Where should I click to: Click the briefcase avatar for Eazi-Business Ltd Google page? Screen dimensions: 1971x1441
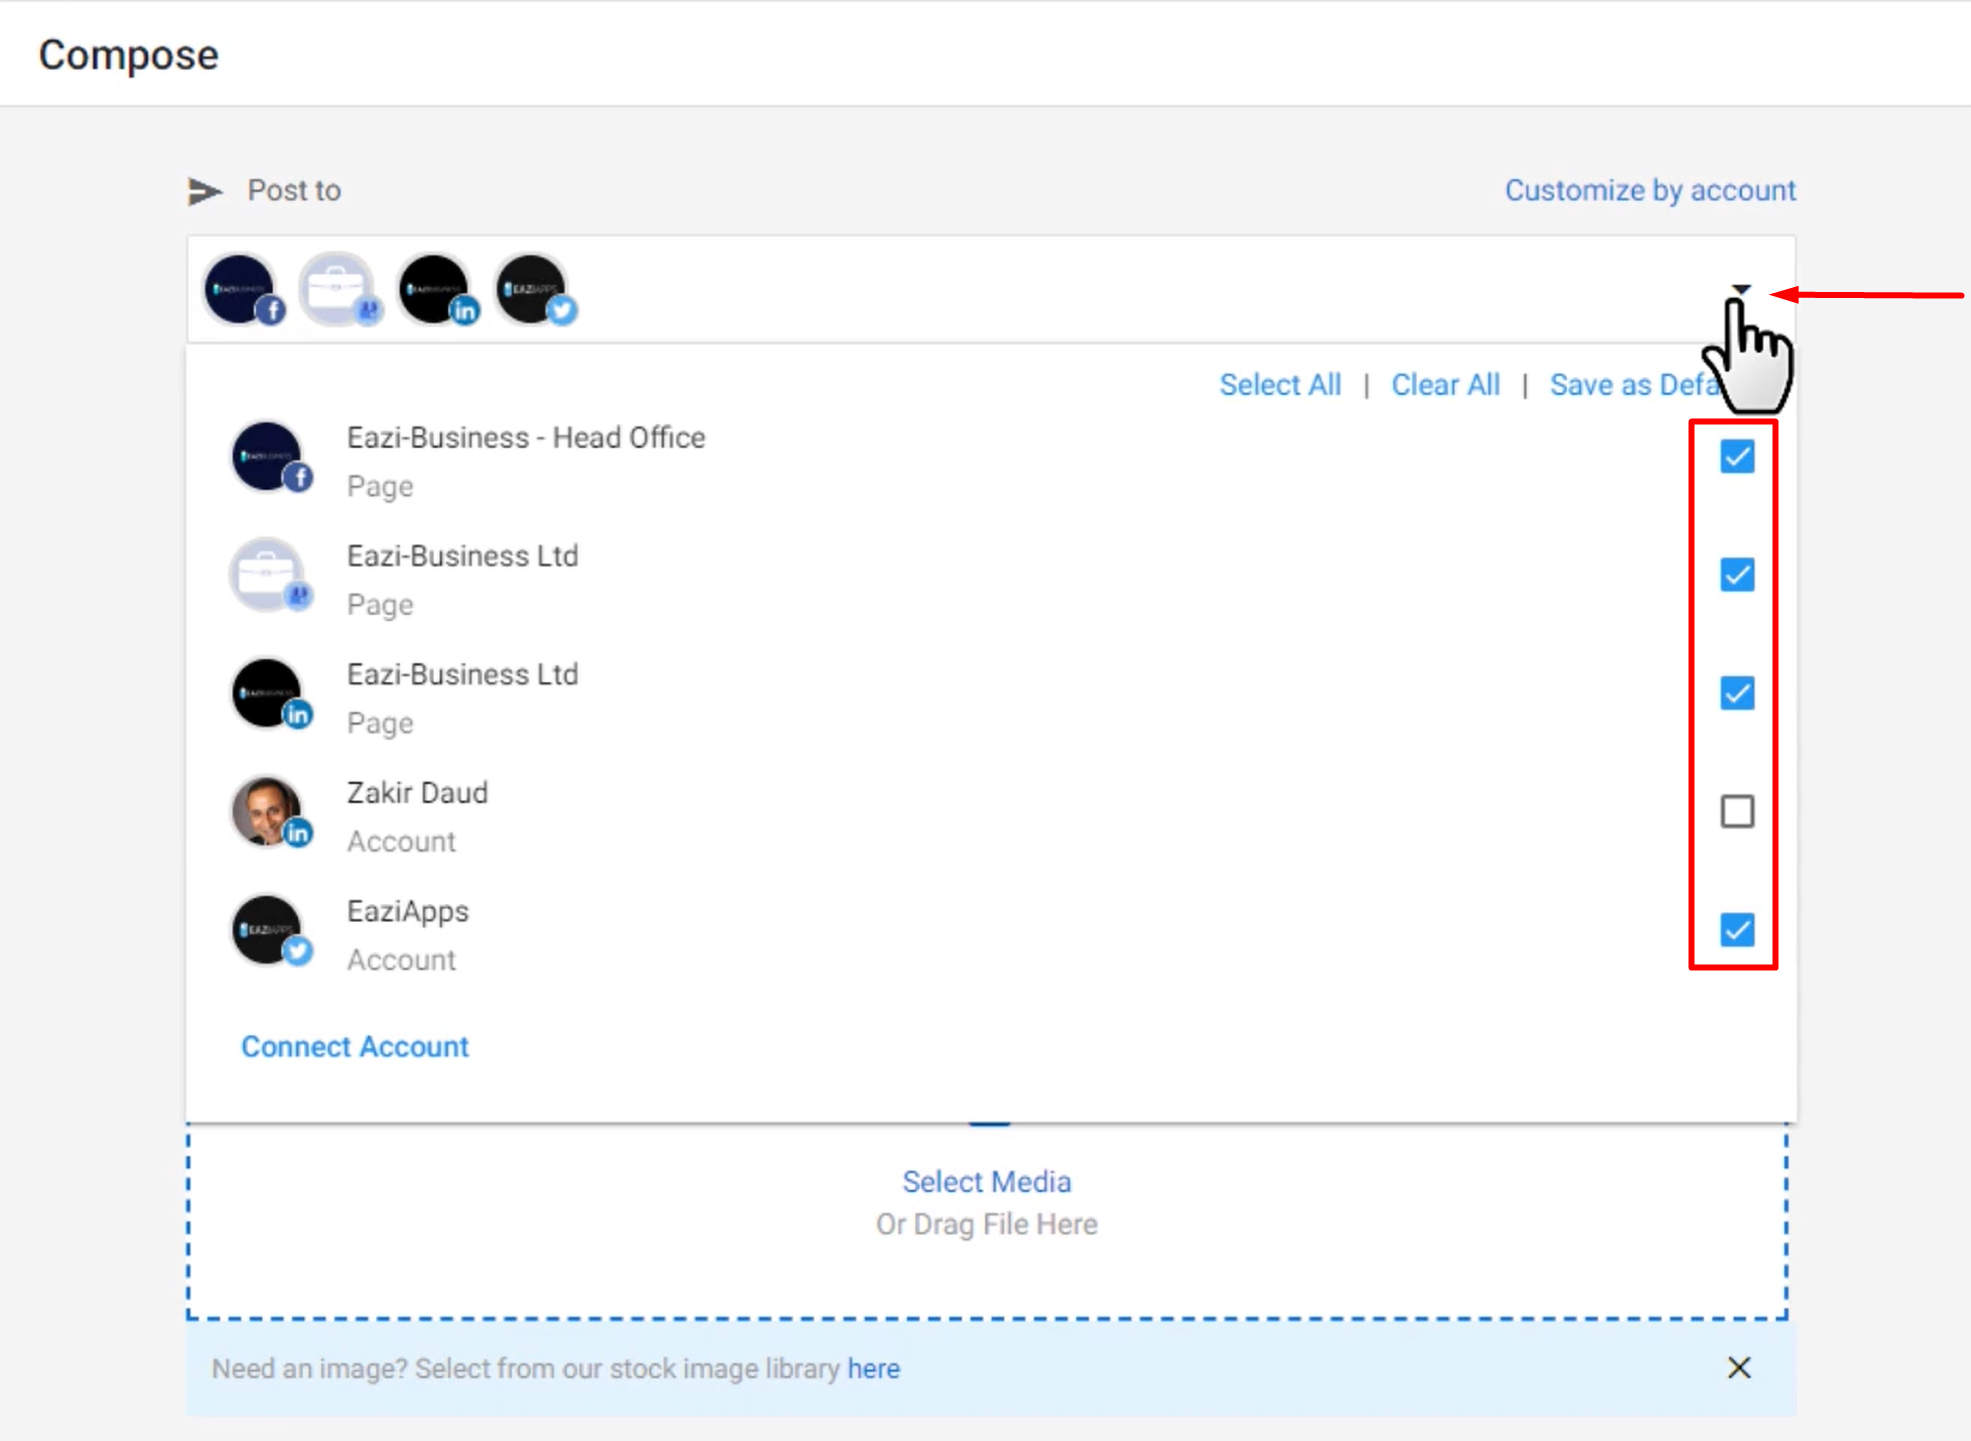point(270,575)
